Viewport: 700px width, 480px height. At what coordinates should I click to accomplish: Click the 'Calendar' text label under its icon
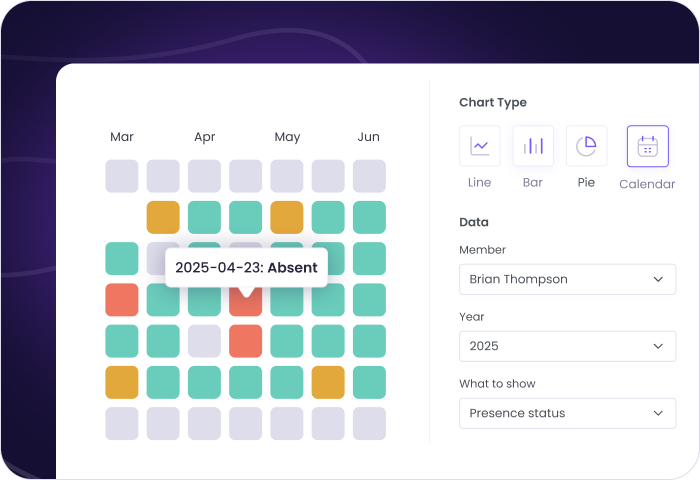tap(647, 184)
